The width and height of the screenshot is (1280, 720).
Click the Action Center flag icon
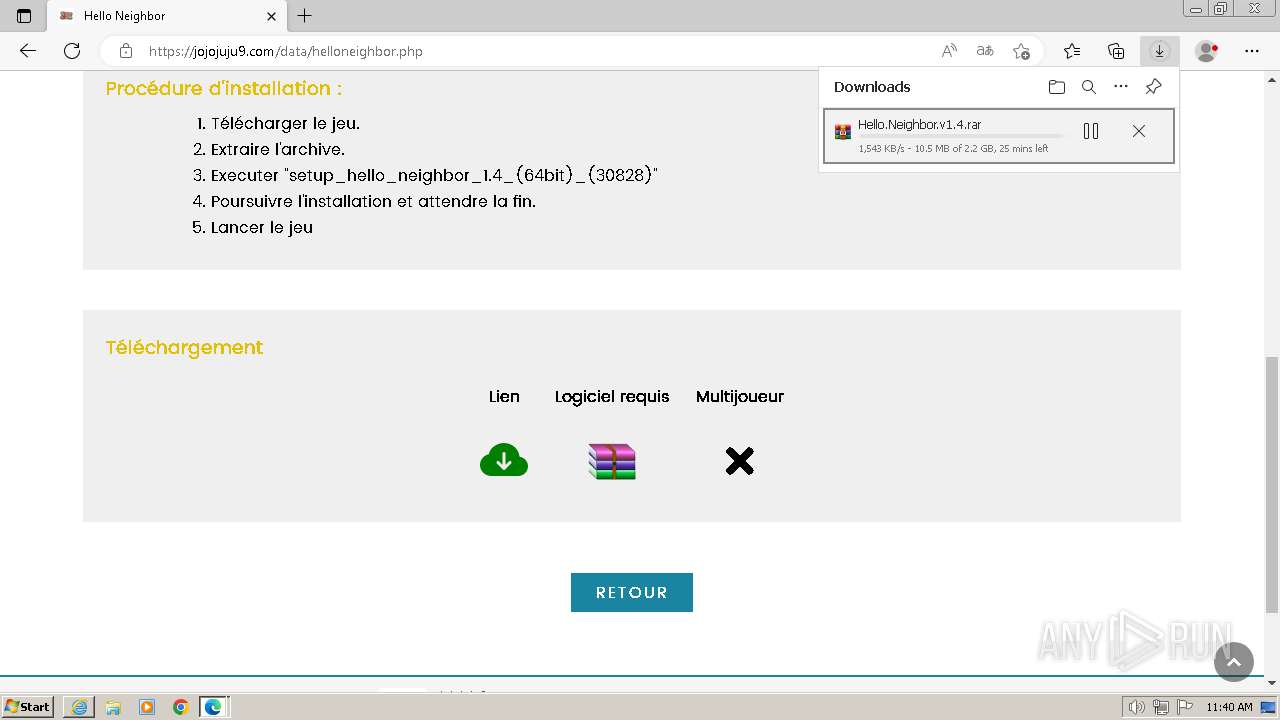(1185, 707)
